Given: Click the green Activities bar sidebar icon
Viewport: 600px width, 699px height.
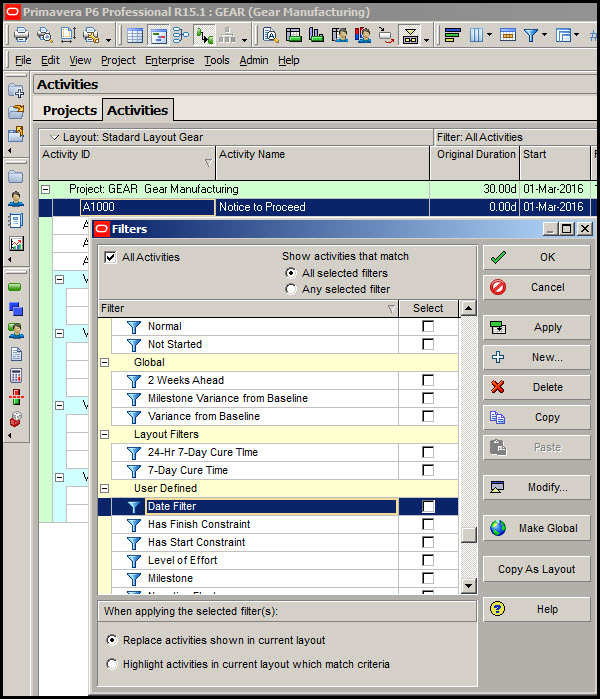Looking at the screenshot, I should tap(15, 287).
